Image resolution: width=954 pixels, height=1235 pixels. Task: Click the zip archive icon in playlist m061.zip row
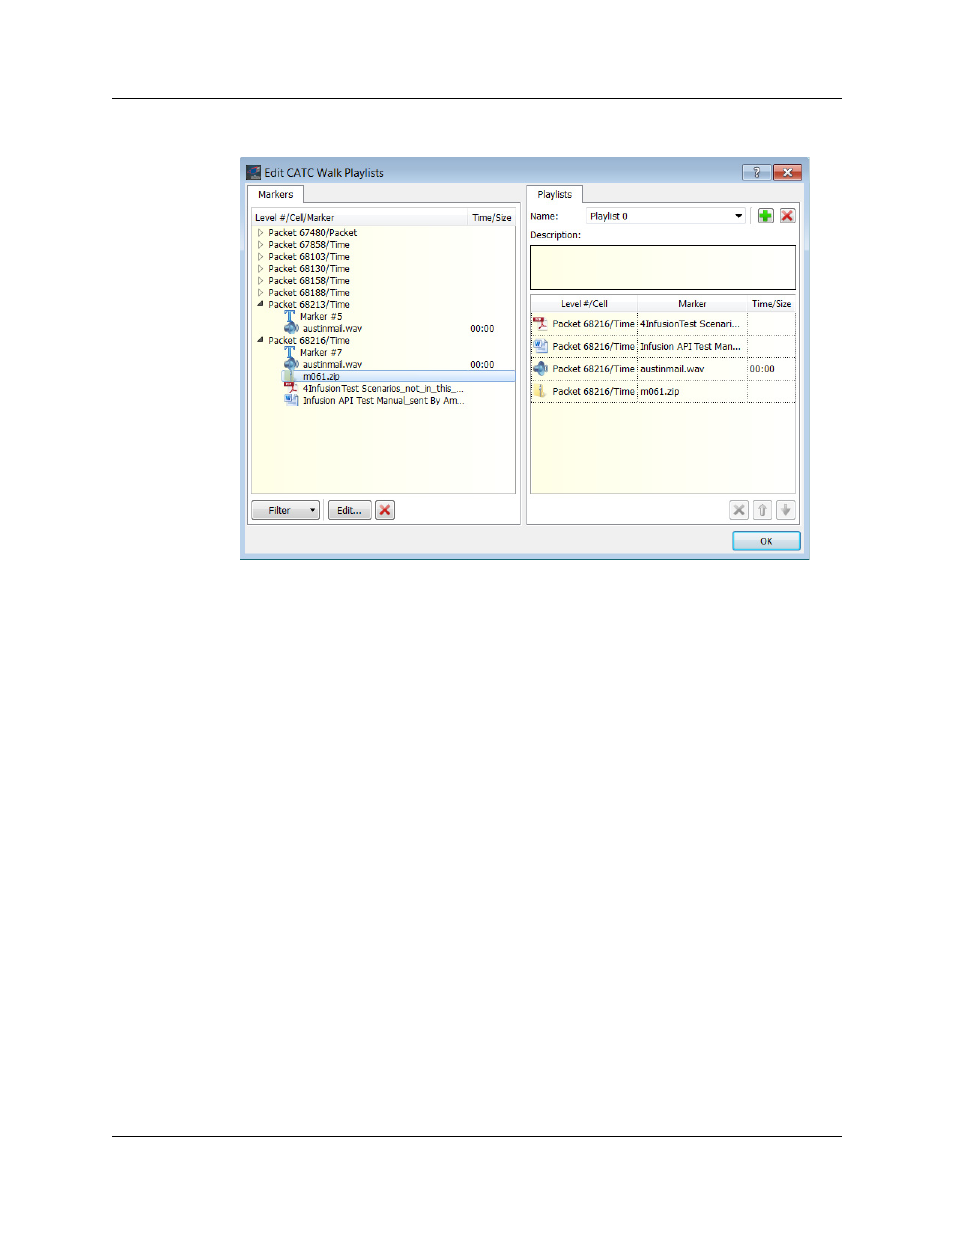coord(540,391)
